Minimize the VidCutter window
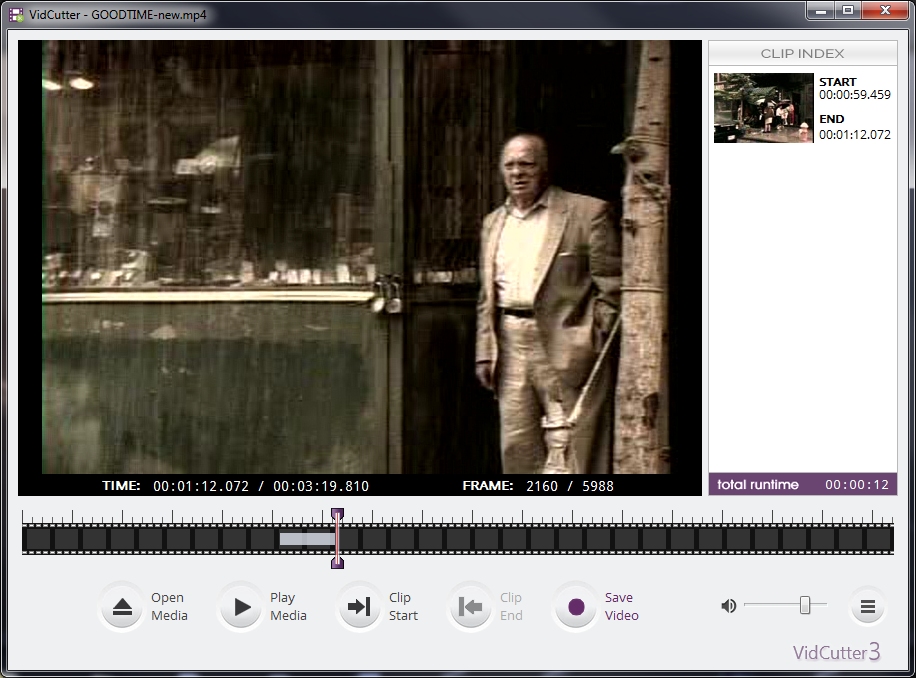The height and width of the screenshot is (678, 916). click(x=821, y=11)
